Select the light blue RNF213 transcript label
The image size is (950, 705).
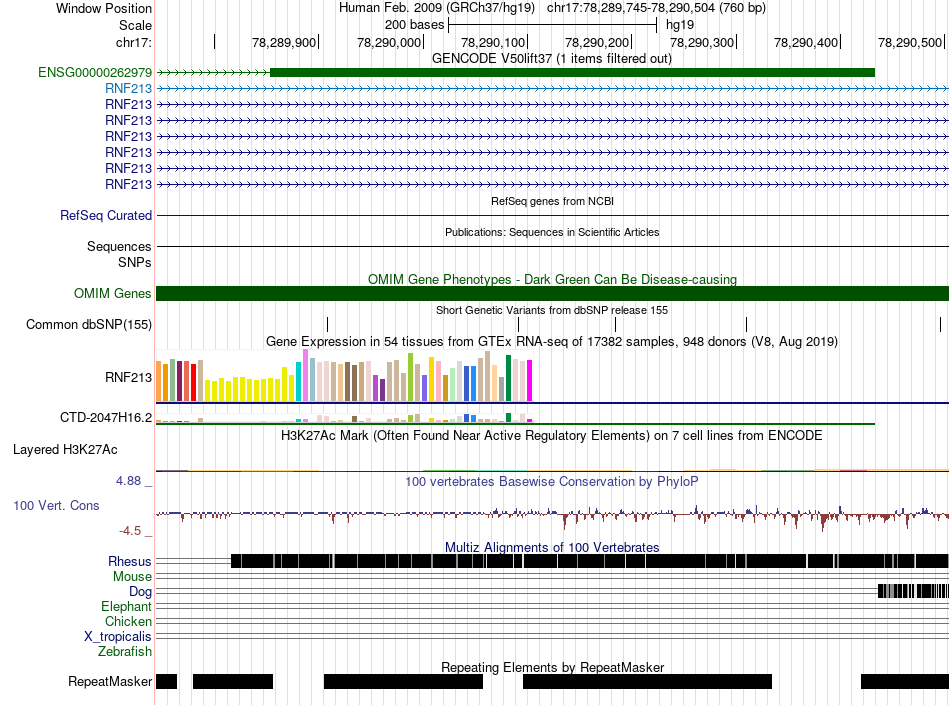pyautogui.click(x=128, y=88)
